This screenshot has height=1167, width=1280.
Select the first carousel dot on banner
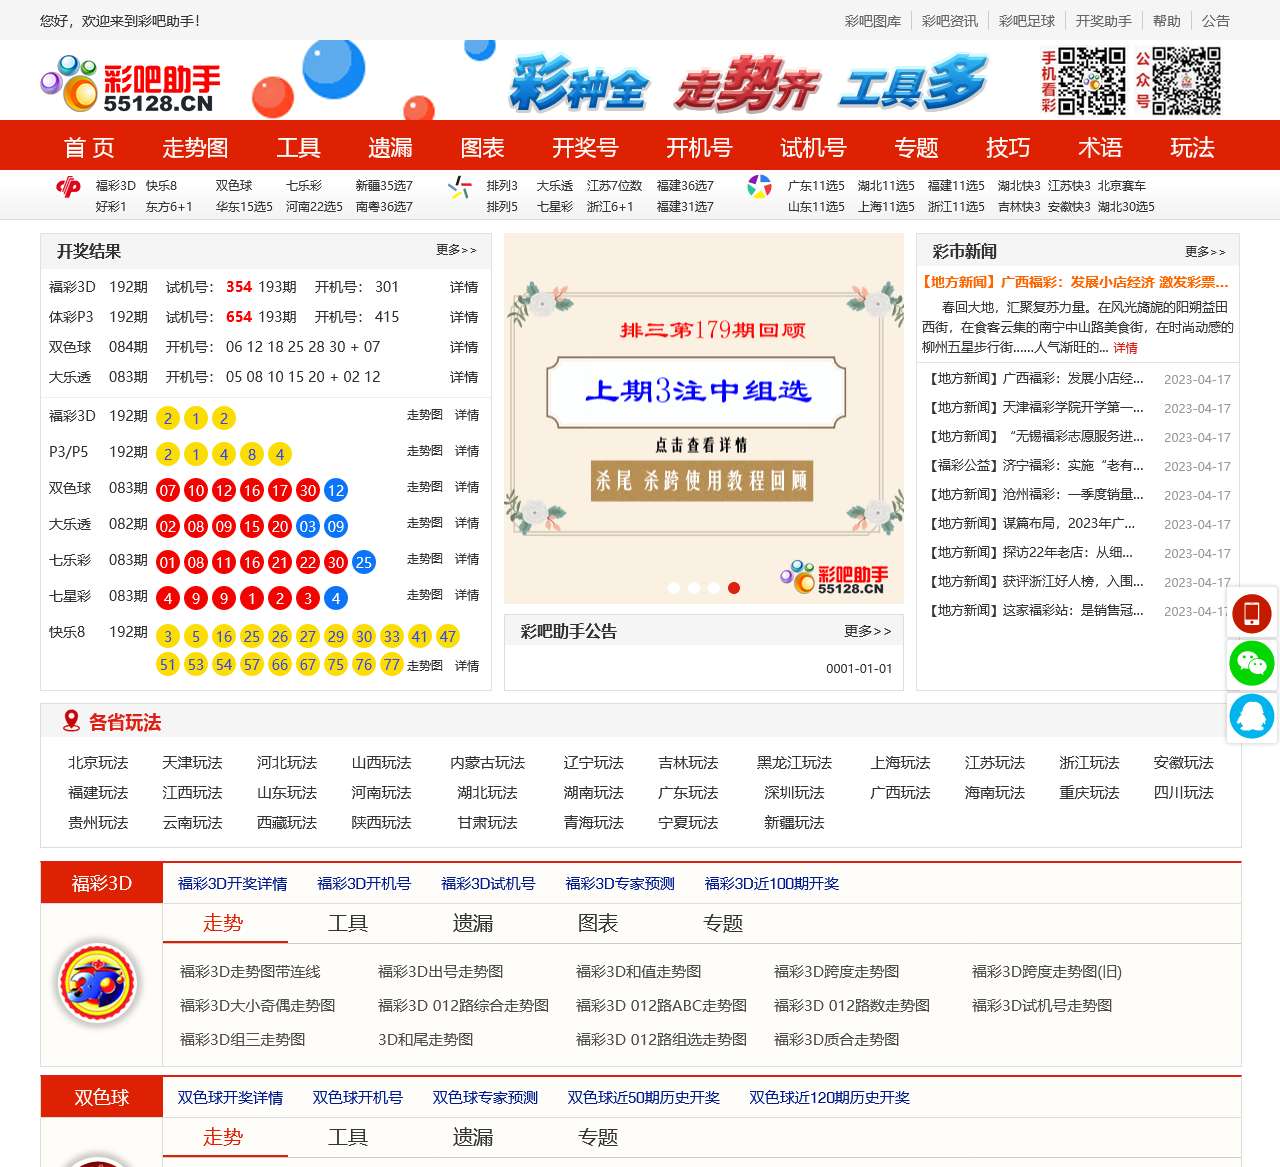(x=674, y=588)
